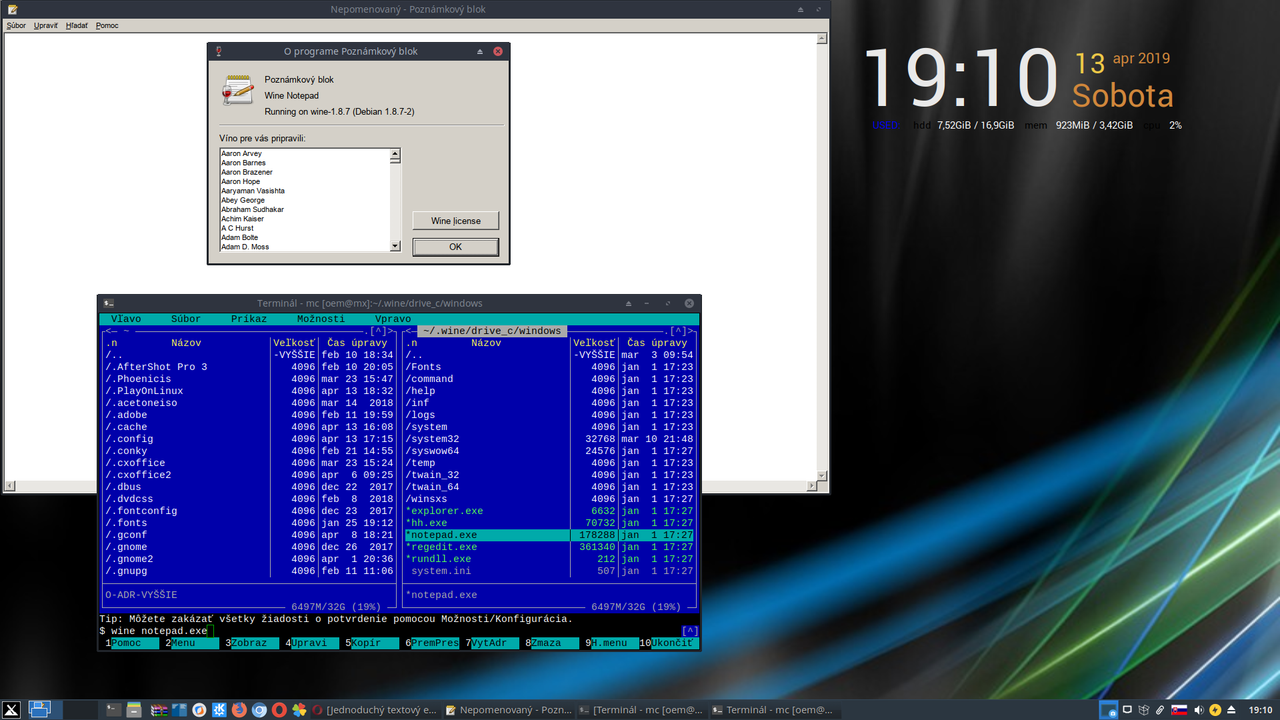Click the 1 Pomoc function key button
1280x720 pixels.
point(134,643)
